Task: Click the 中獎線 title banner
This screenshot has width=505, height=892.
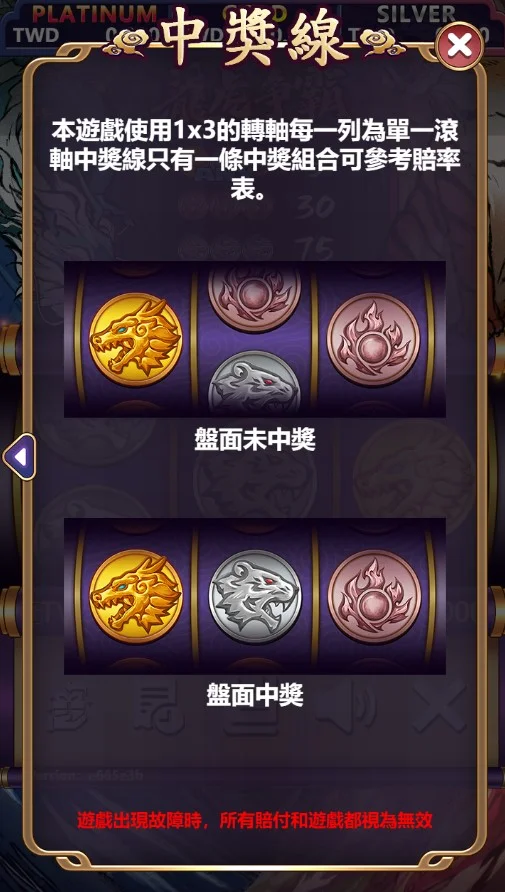Action: pyautogui.click(x=254, y=36)
